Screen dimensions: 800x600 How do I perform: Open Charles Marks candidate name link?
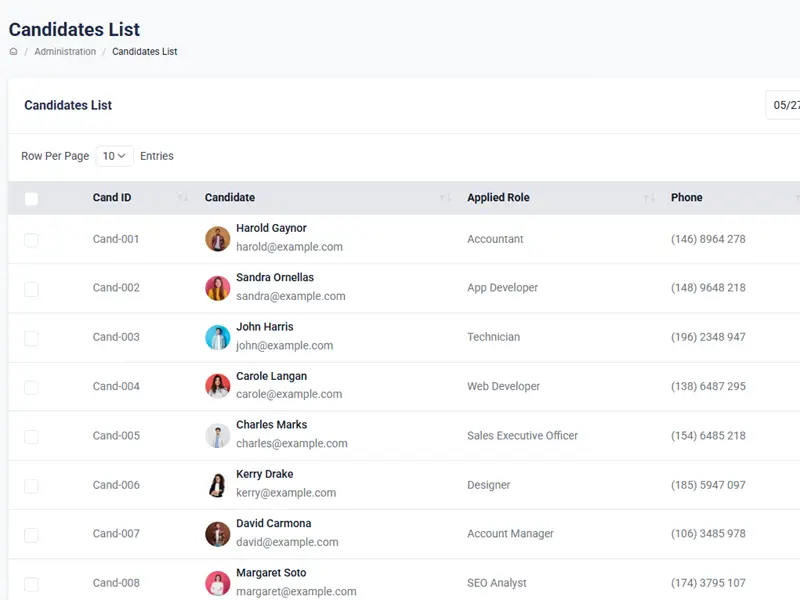271,425
